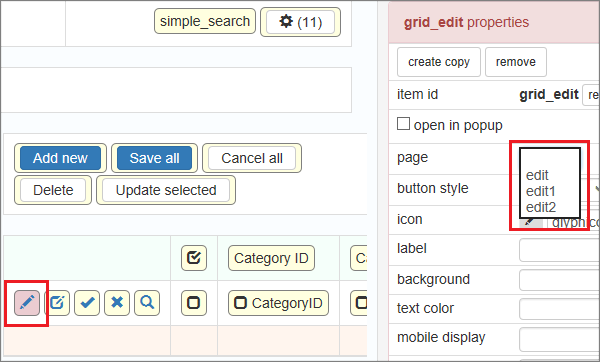The image size is (600, 362).
Task: Toggle the row selection checkbox cell
Action: pos(194,303)
